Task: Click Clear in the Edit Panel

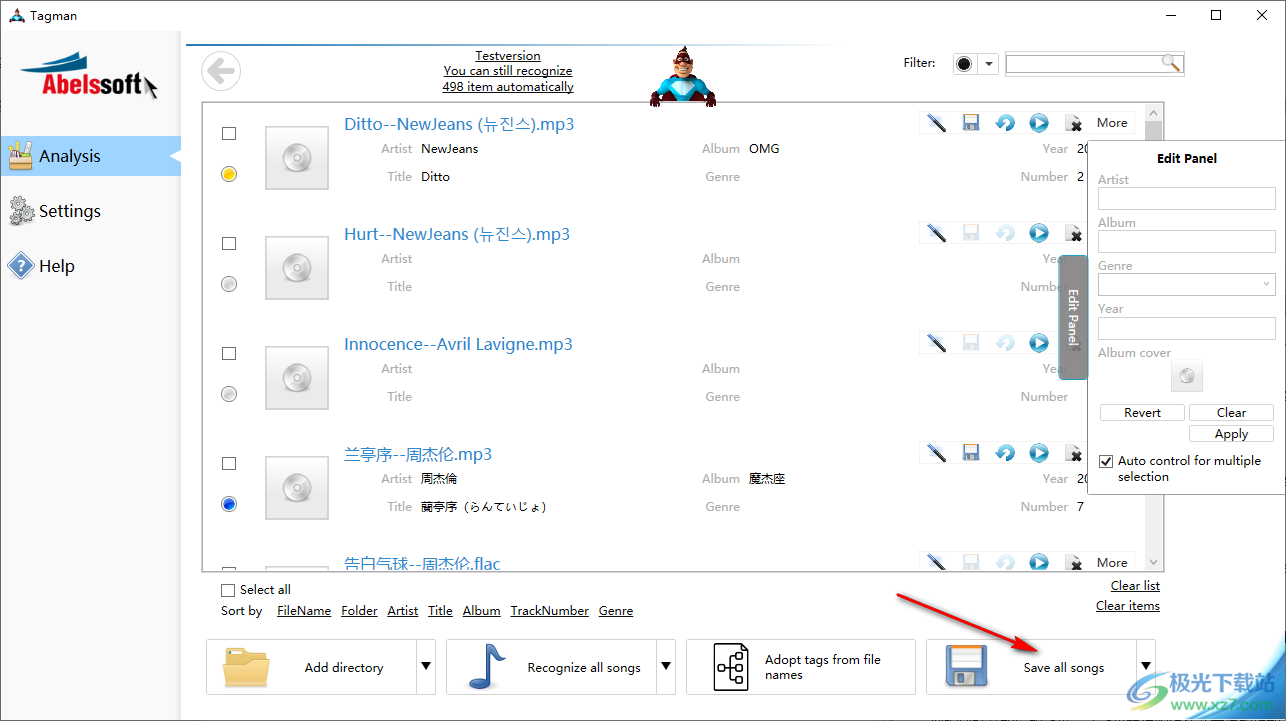Action: point(1231,412)
